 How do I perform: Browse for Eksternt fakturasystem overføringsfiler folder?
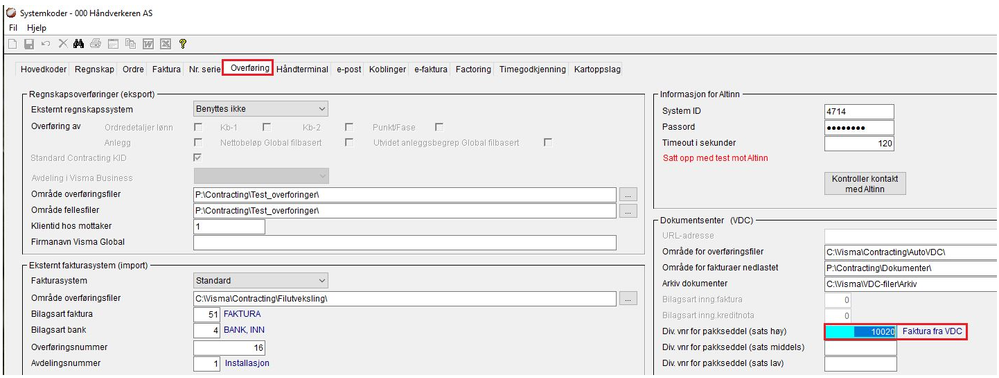click(x=628, y=298)
